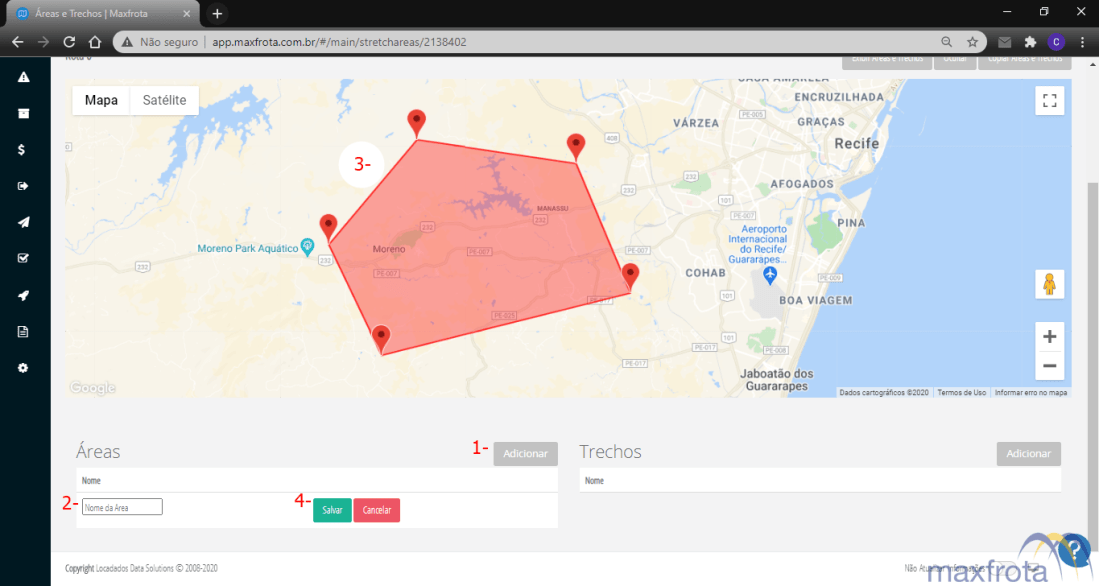Open the alerts warning triangle in sidebar

click(23, 77)
